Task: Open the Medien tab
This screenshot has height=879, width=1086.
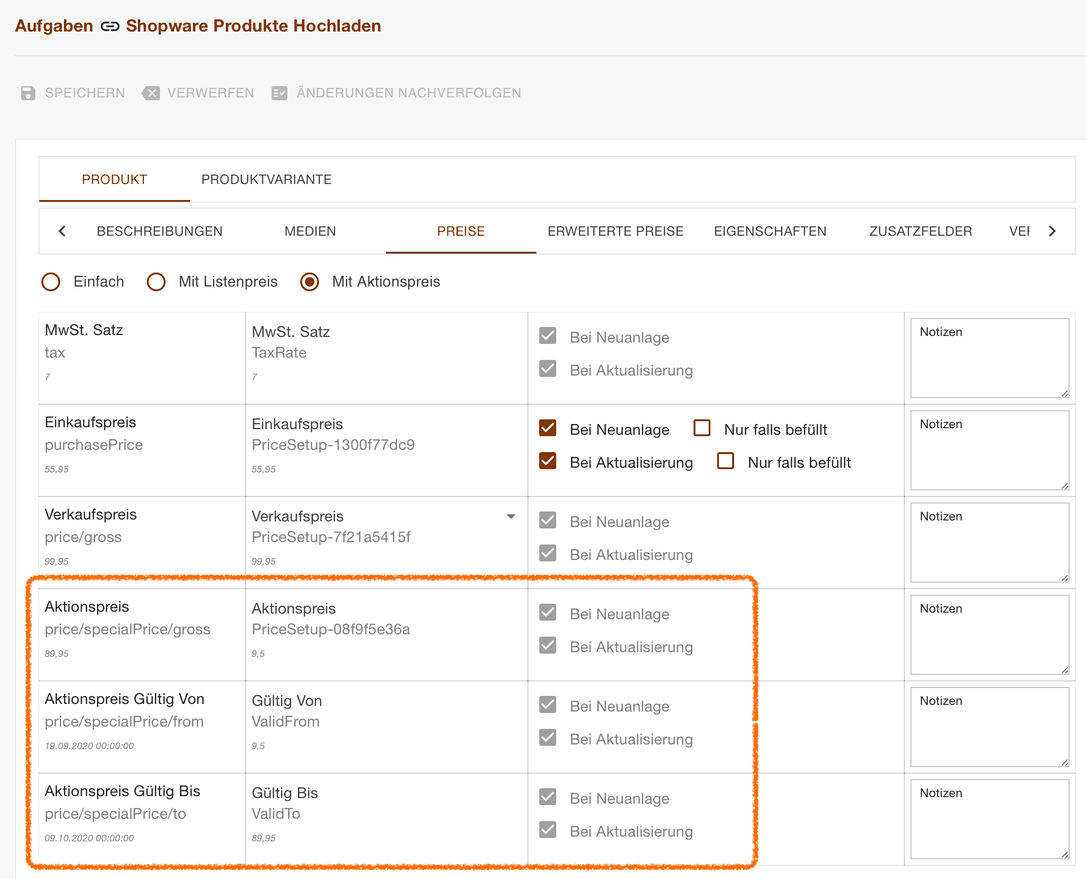Action: [x=310, y=231]
